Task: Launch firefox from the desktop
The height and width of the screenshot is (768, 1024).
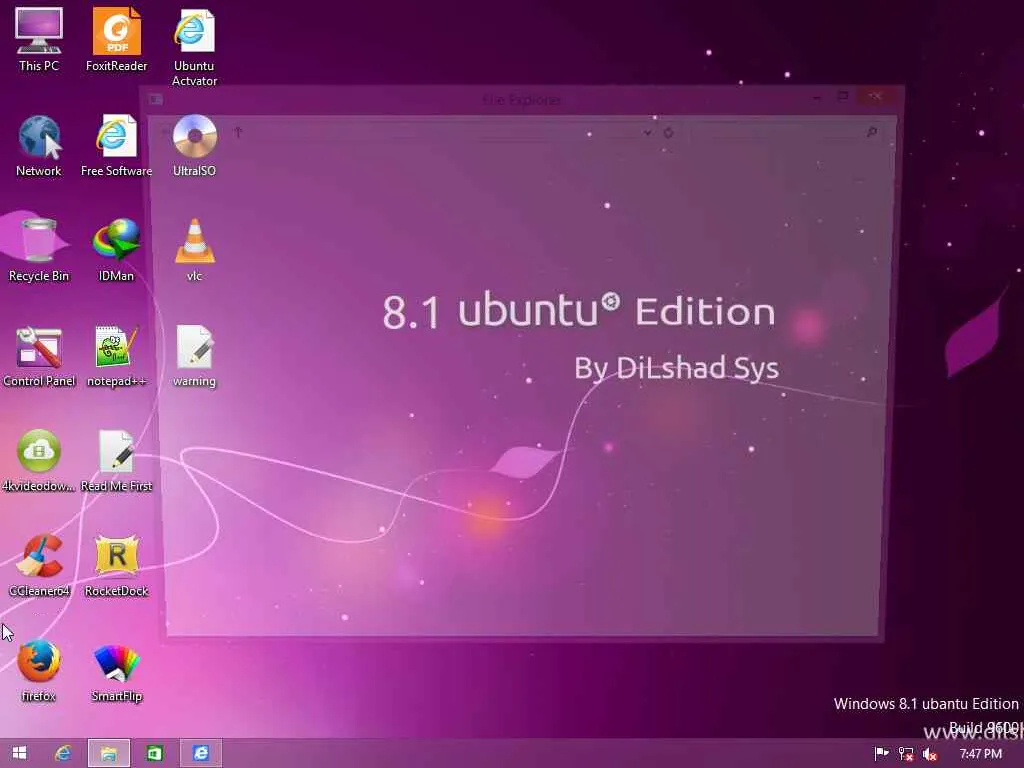Action: [x=39, y=671]
